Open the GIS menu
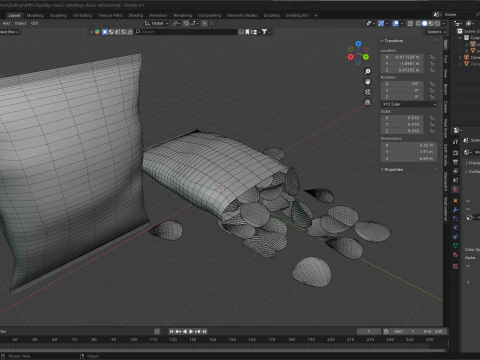The image size is (480, 360). pos(34,23)
